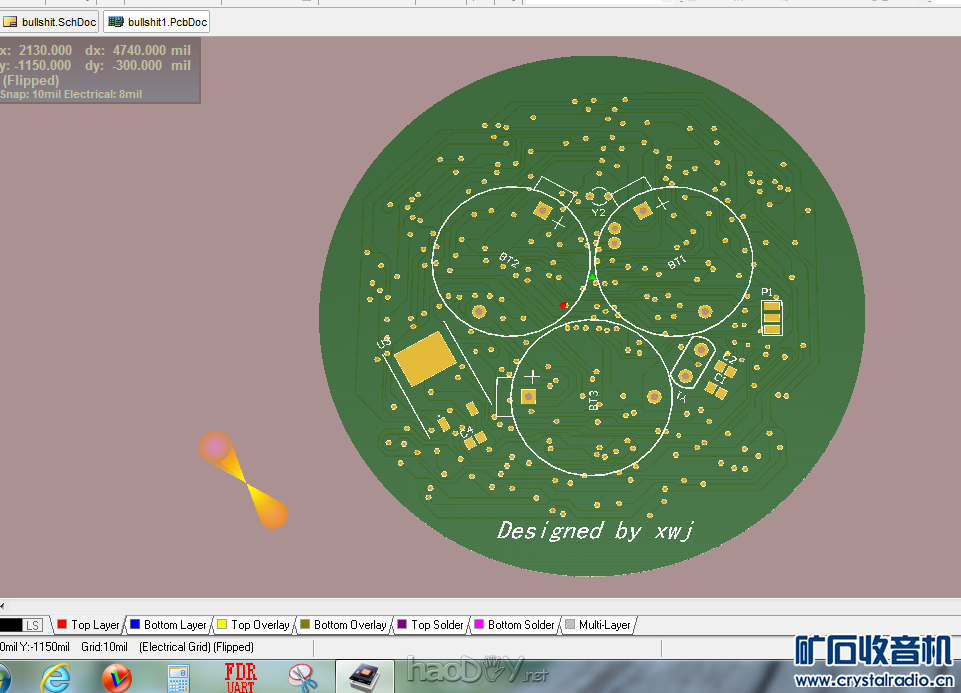Click the black current-layer color box
Screen dimensions: 961x693
click(10, 625)
